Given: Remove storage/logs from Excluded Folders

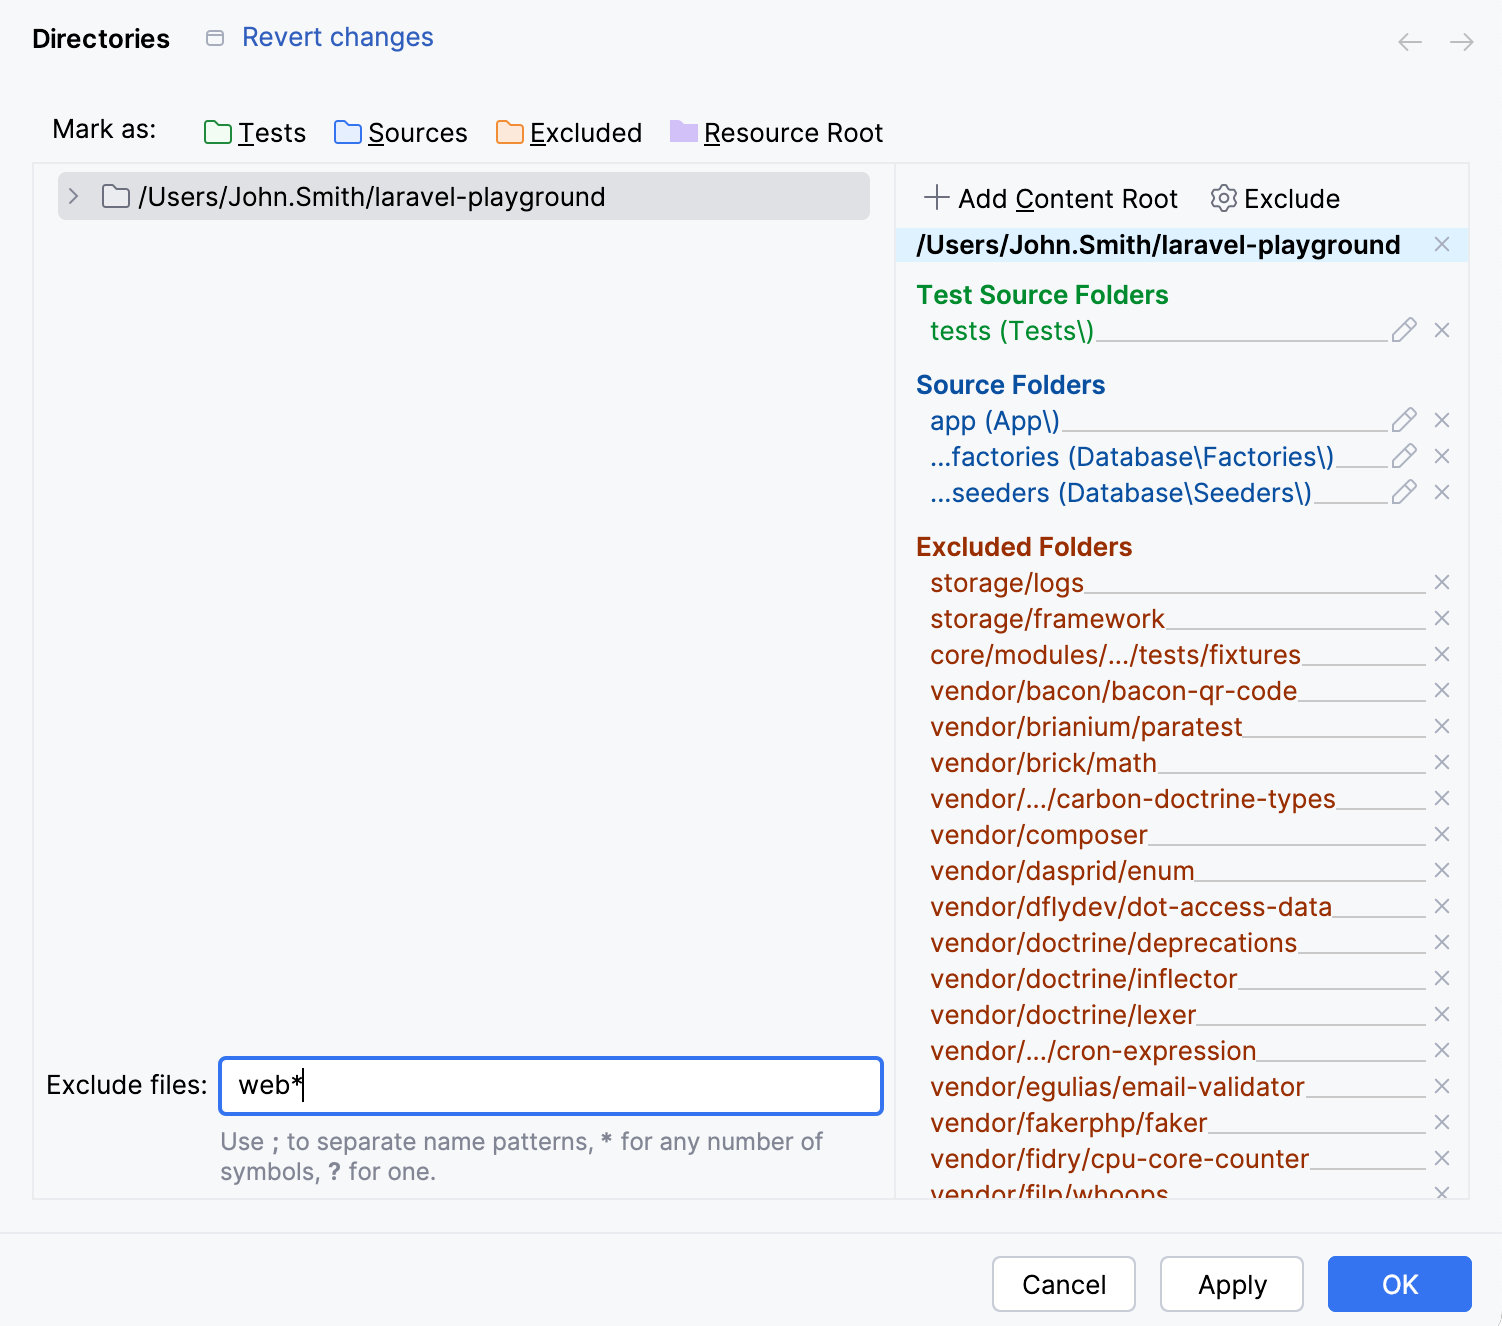Looking at the screenshot, I should (x=1443, y=582).
